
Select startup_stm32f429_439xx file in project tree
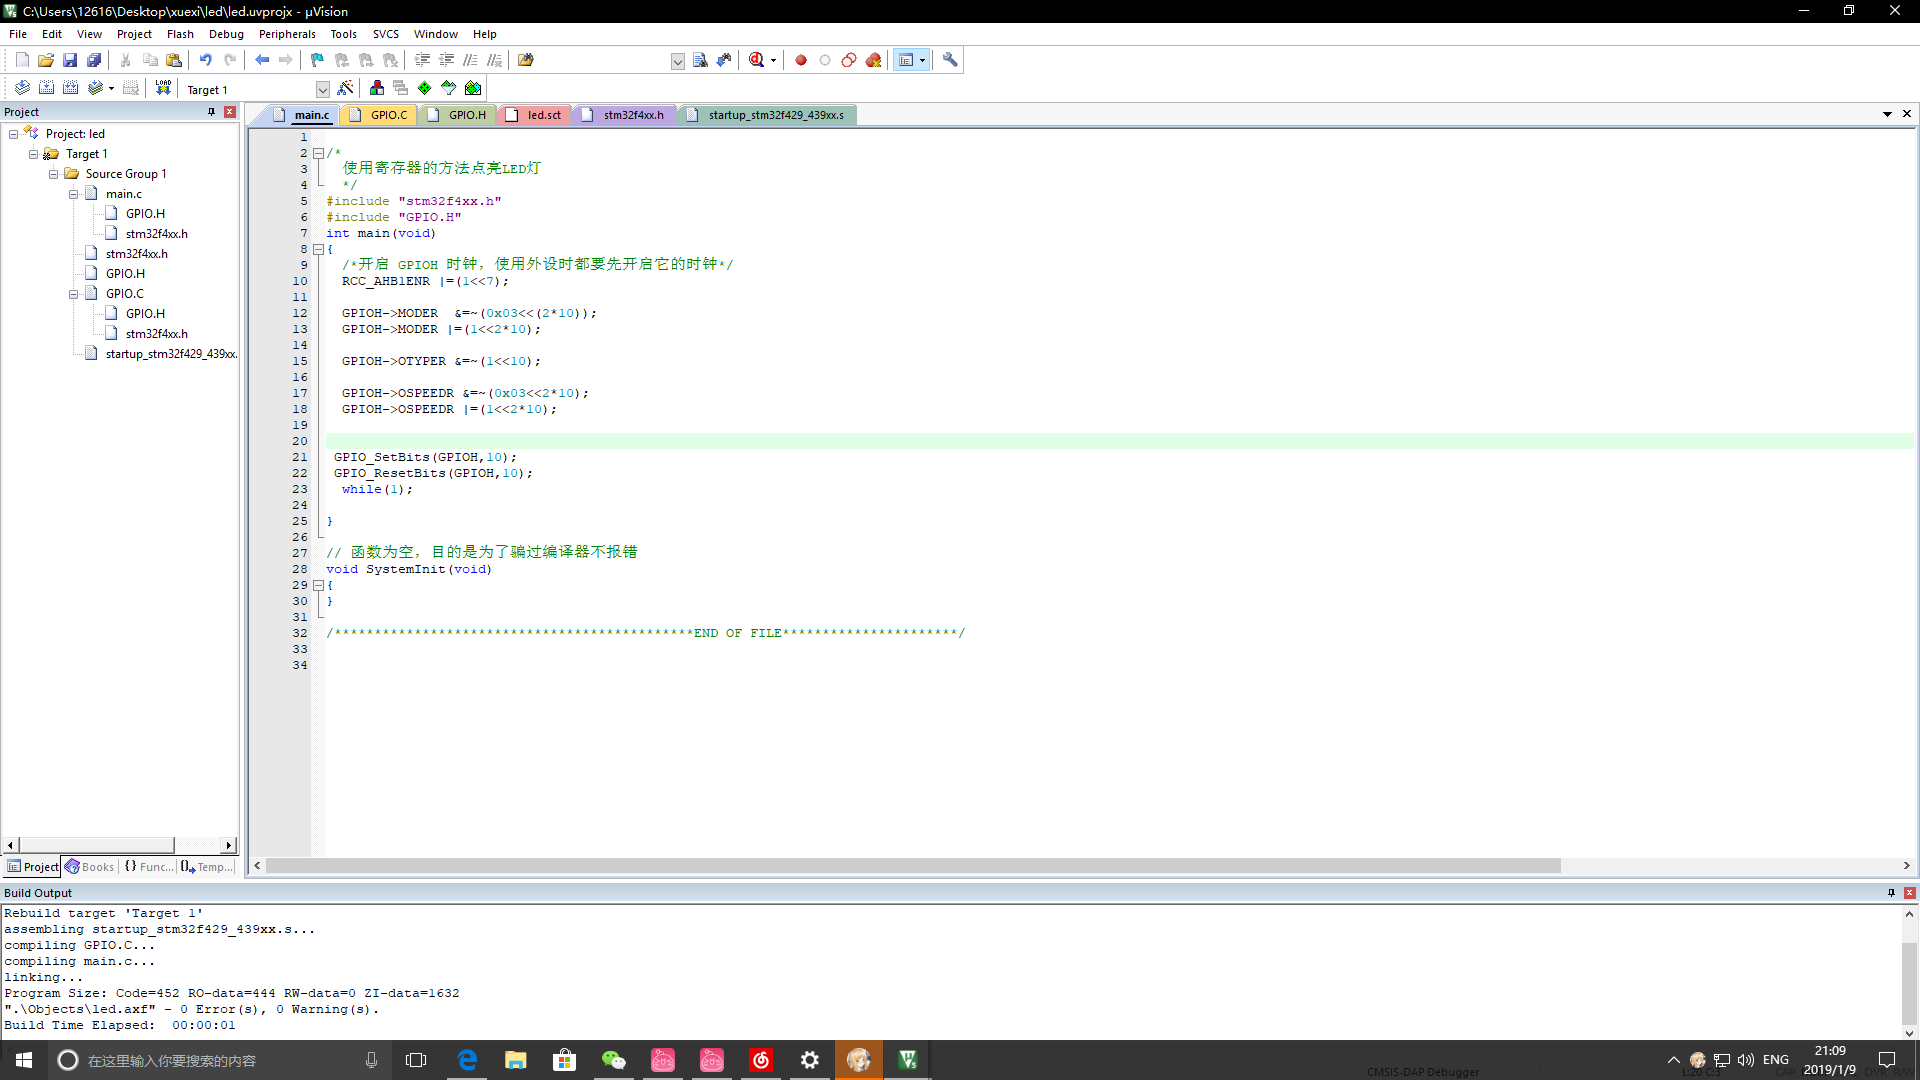(170, 354)
